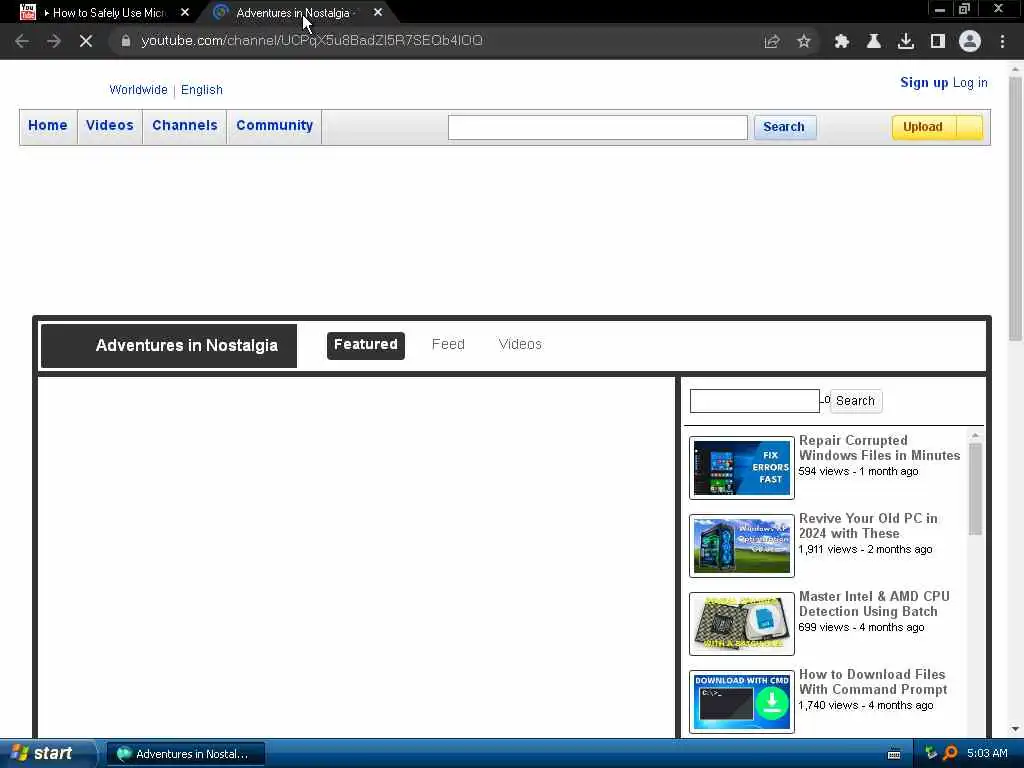Click the magnifier tray icon
Viewport: 1024px width, 768px height.
[950, 753]
